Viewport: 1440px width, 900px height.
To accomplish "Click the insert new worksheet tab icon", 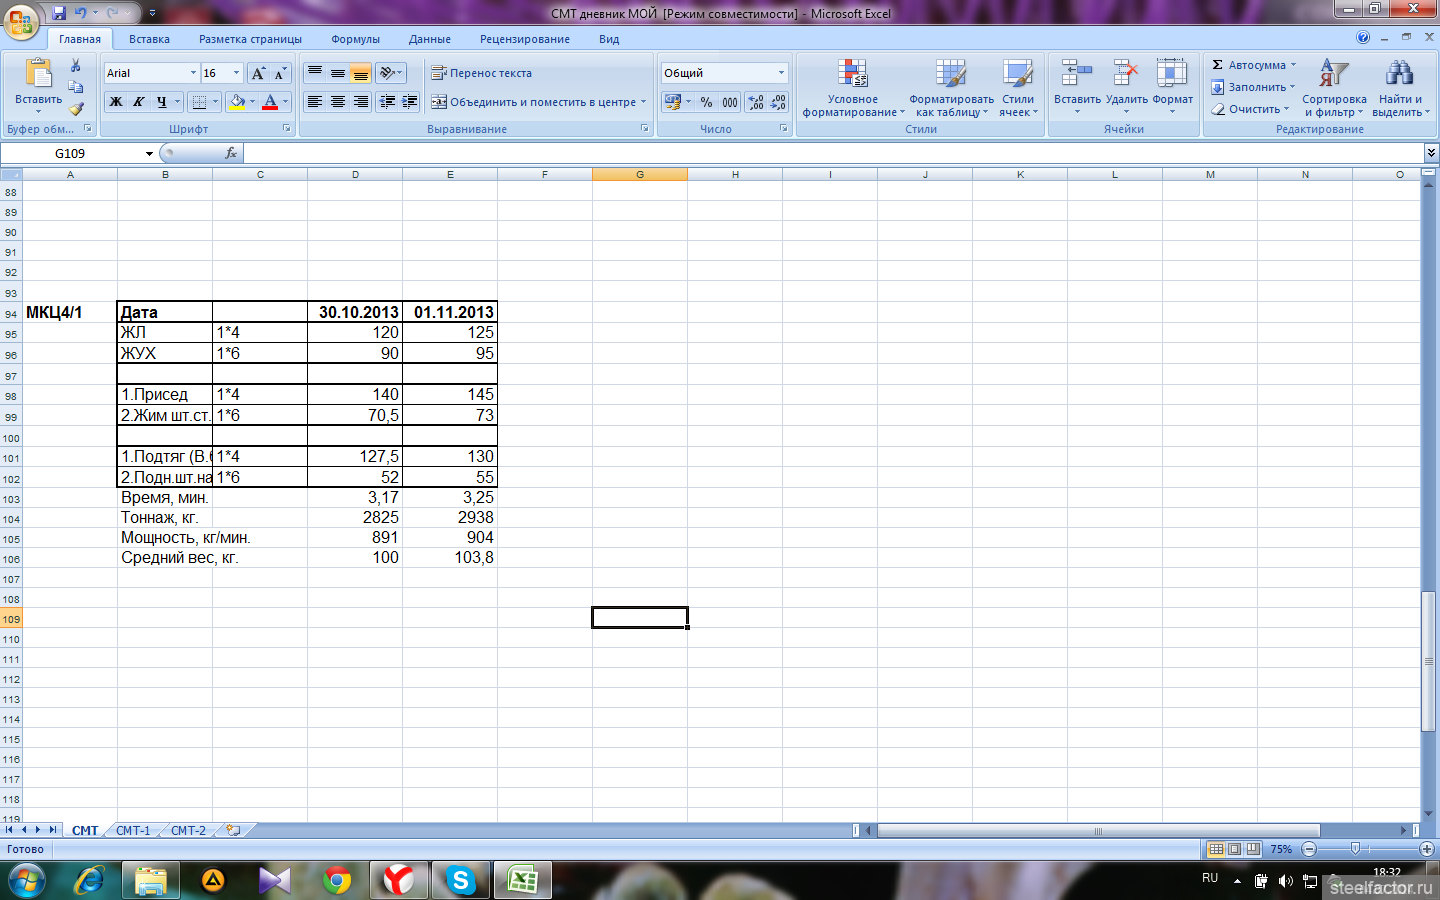I will point(233,830).
